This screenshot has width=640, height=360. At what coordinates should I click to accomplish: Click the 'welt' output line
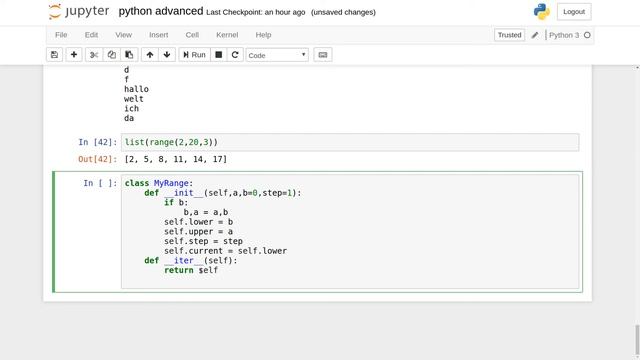pyautogui.click(x=134, y=99)
